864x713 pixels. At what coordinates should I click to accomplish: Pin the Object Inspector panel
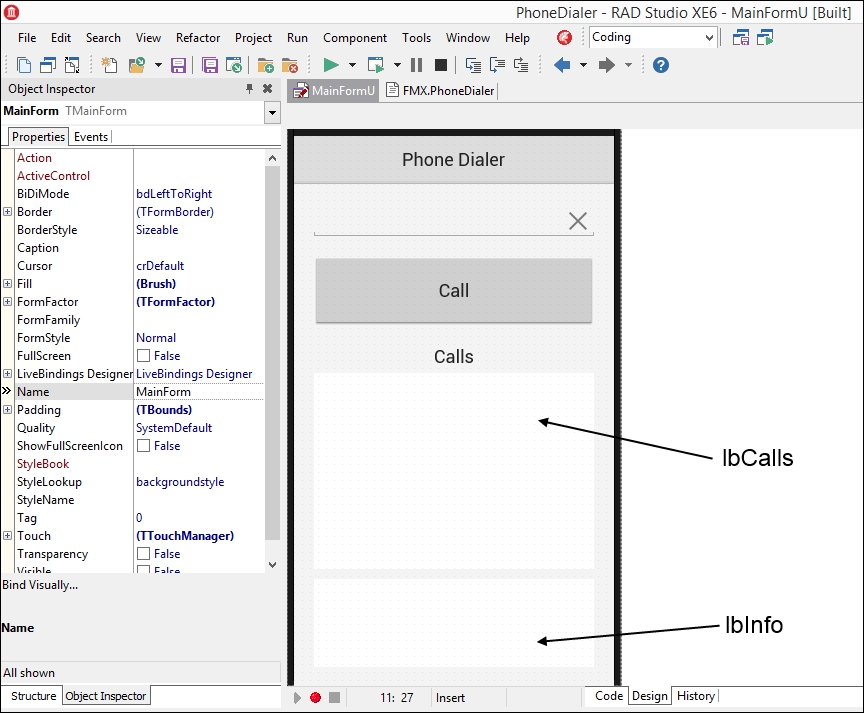click(x=250, y=88)
